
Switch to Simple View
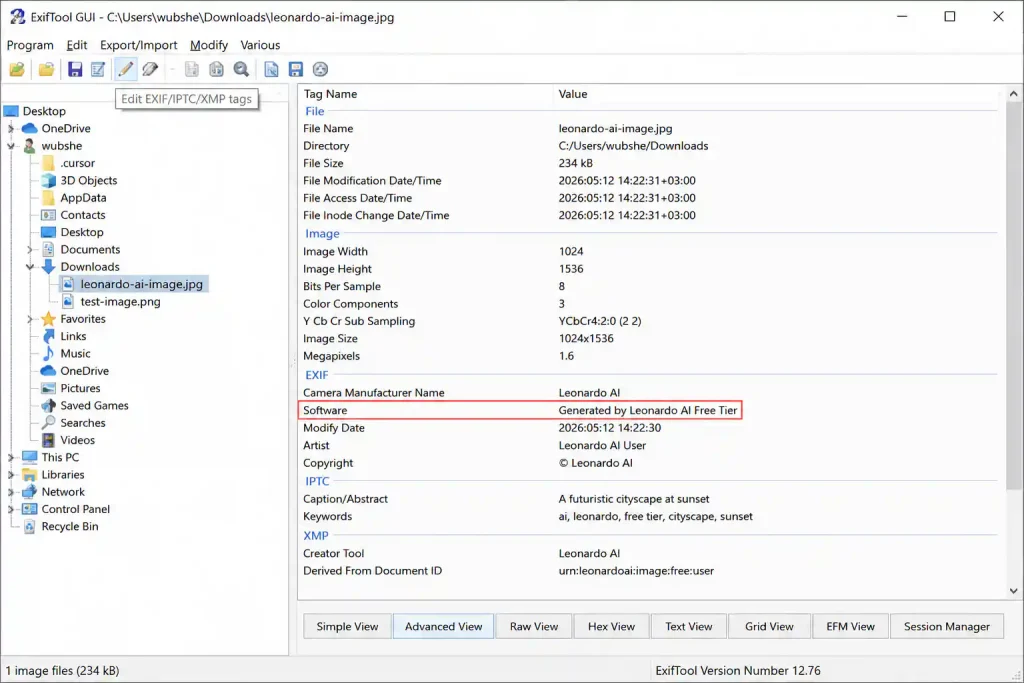coord(347,626)
